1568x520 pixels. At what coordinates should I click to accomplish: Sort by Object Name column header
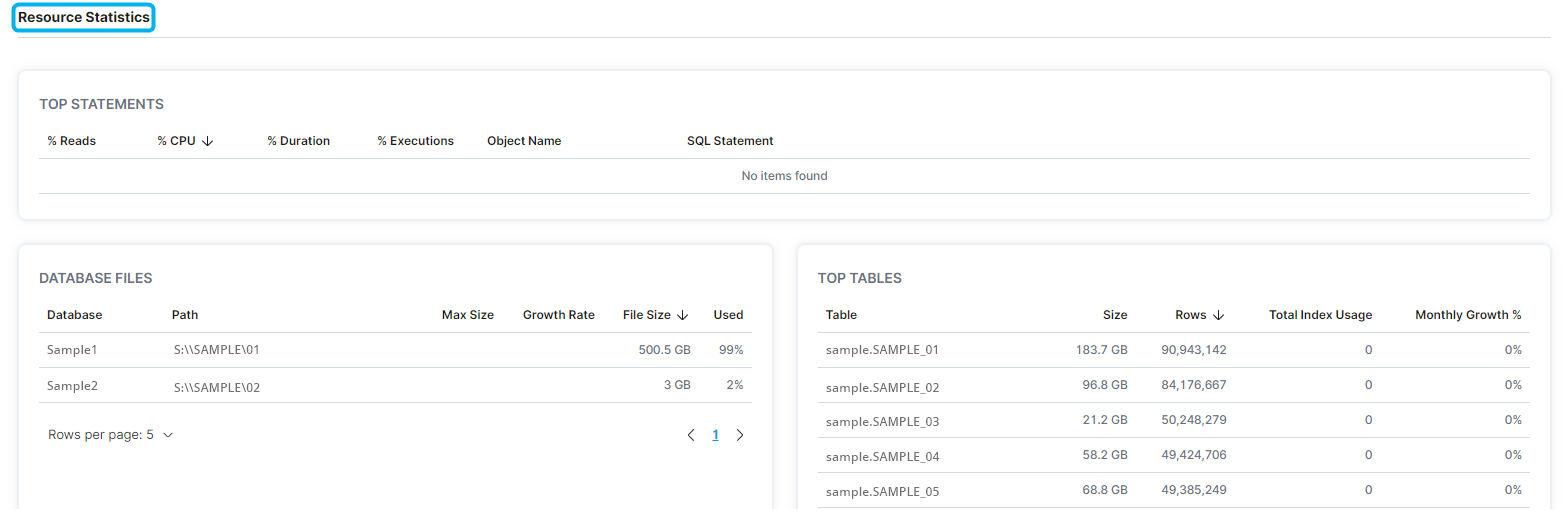pyautogui.click(x=524, y=141)
